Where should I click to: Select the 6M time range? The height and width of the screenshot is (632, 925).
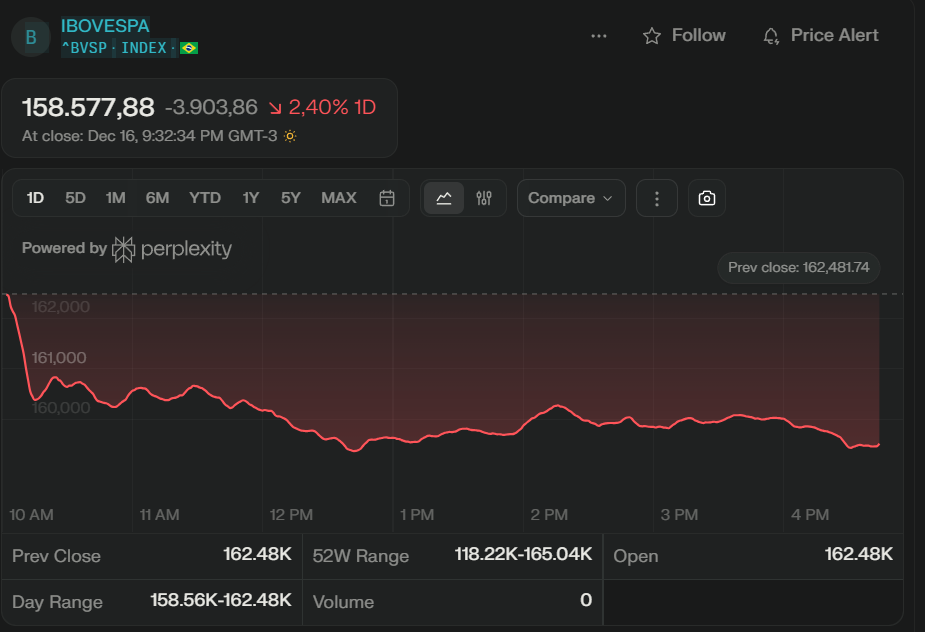(x=157, y=198)
